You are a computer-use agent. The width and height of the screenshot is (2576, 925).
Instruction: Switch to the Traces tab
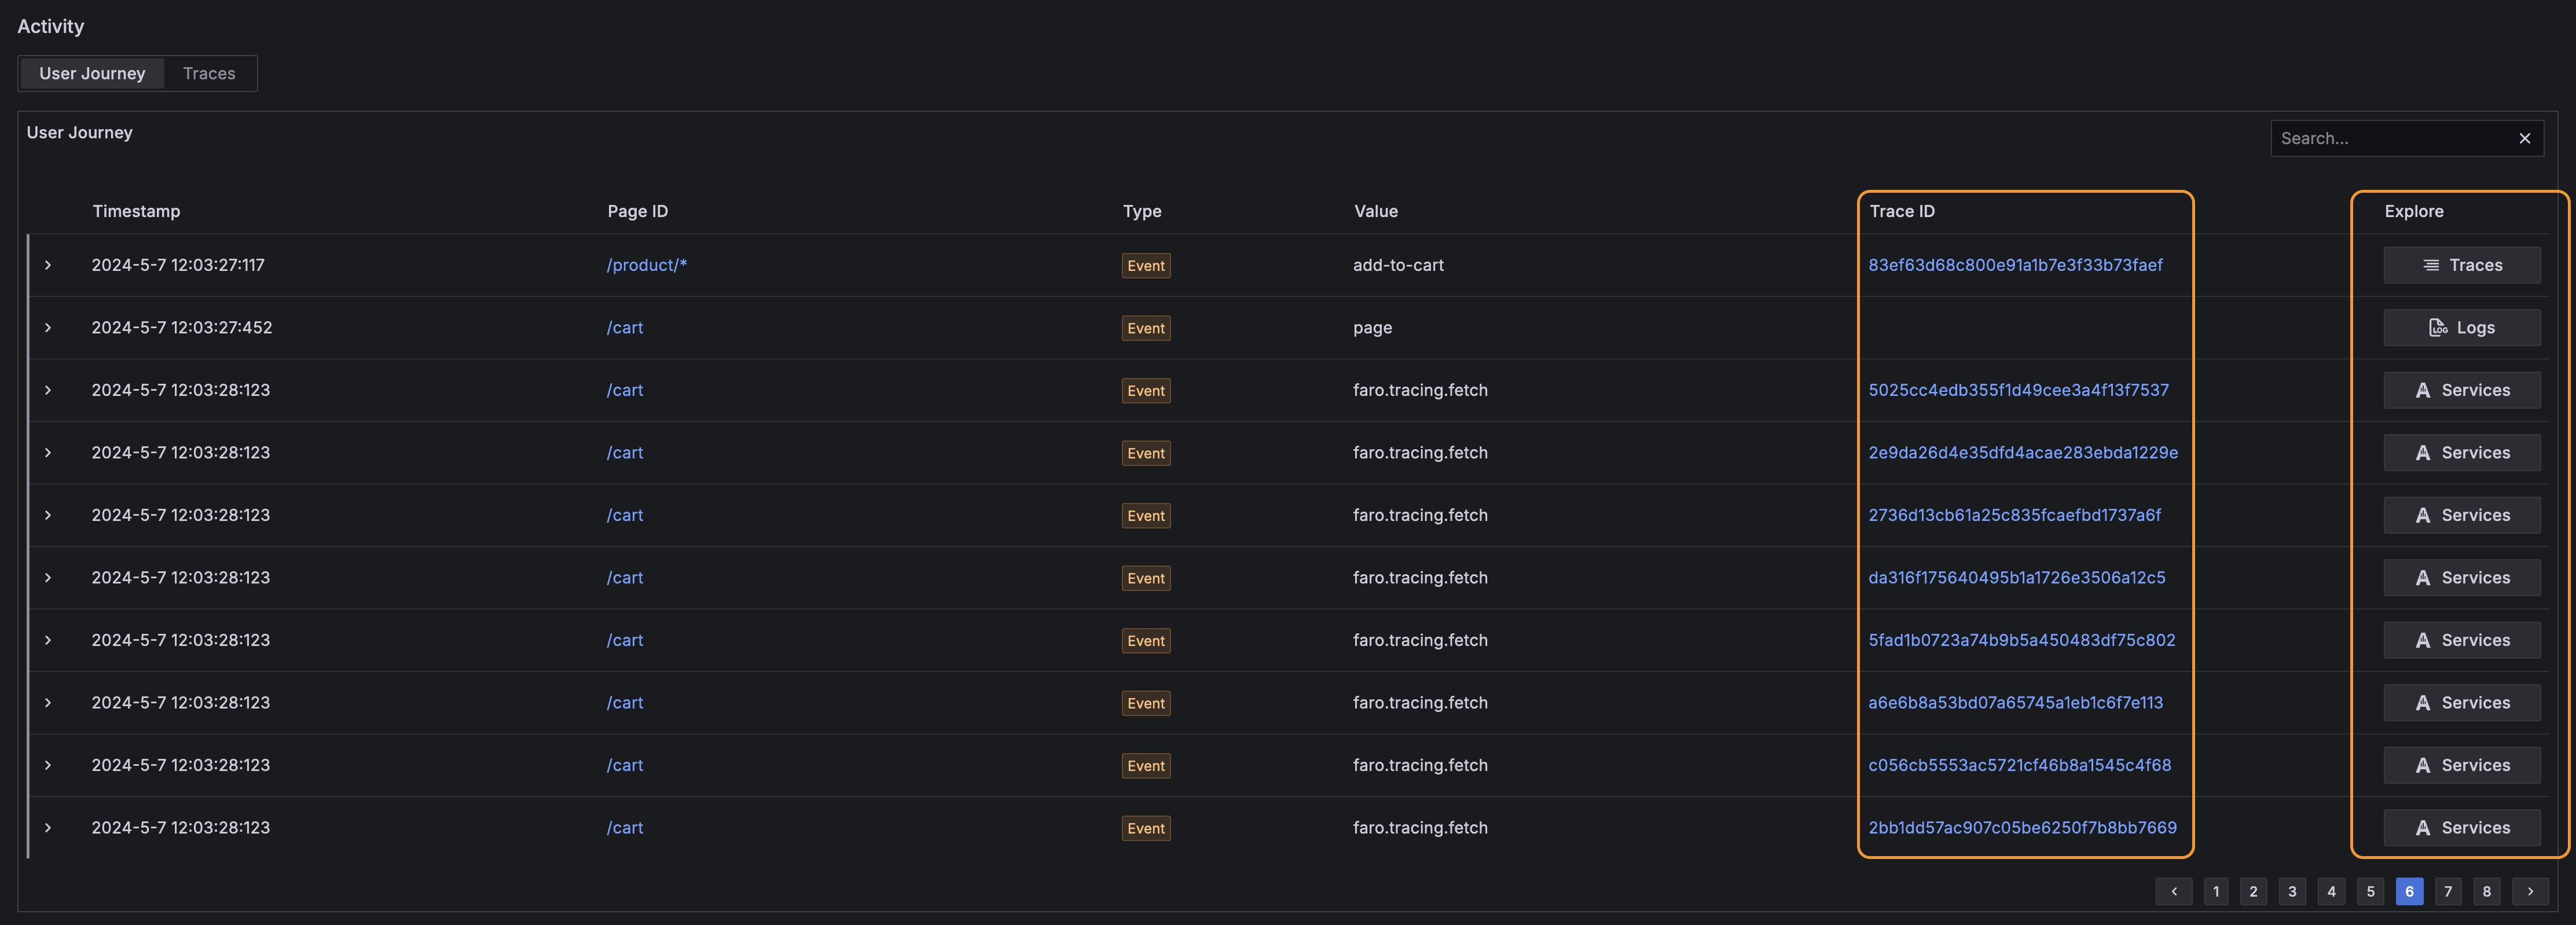209,73
